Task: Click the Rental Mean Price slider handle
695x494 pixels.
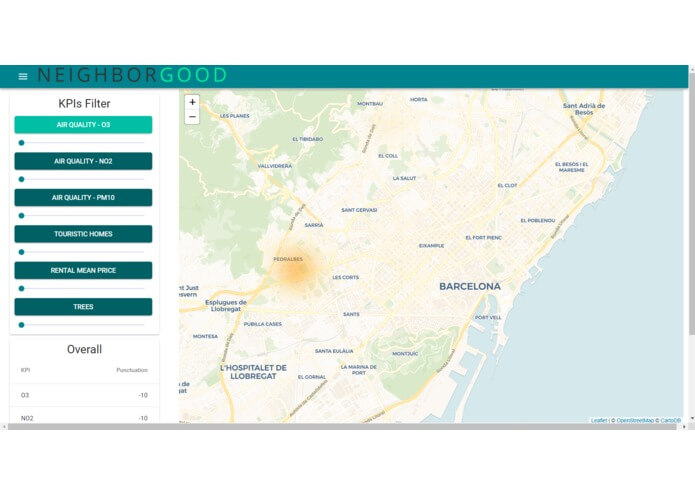Action: (x=21, y=288)
